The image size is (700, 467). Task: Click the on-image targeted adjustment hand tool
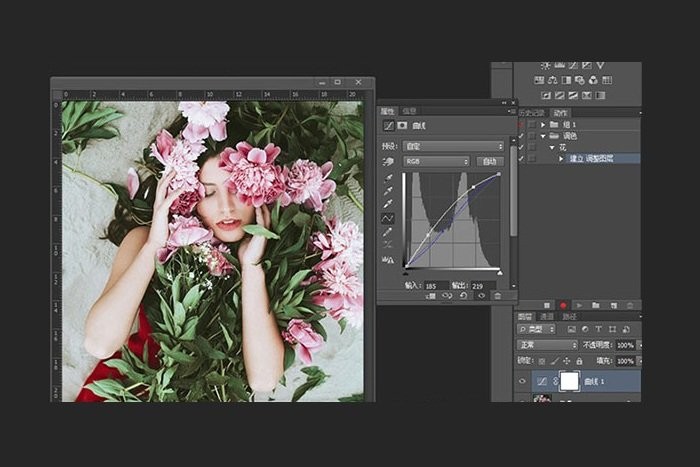tap(387, 161)
